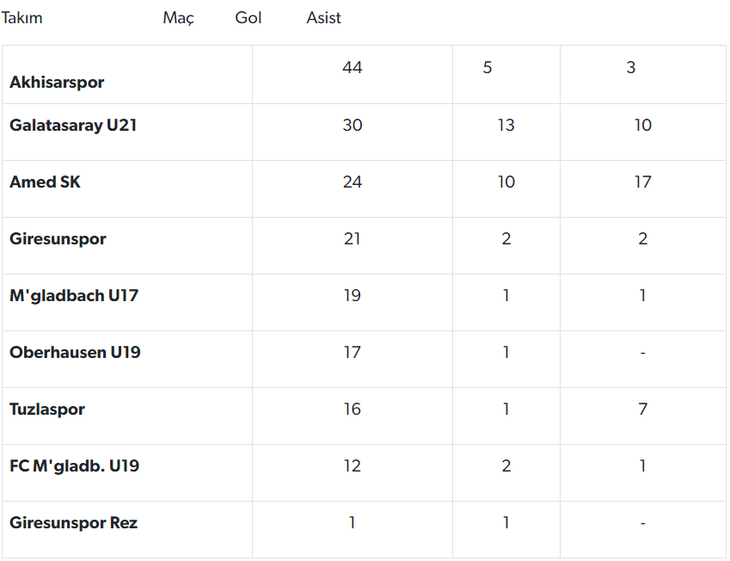The height and width of the screenshot is (561, 730).
Task: Open the Galatasaray U21 team link
Action: 73,125
